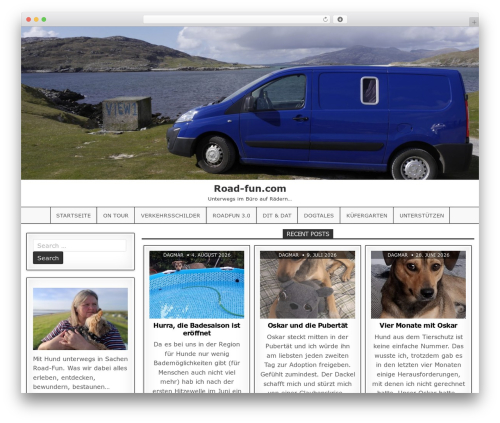Focus the browser address bar
Screen dimensions: 500x423
click(237, 19)
